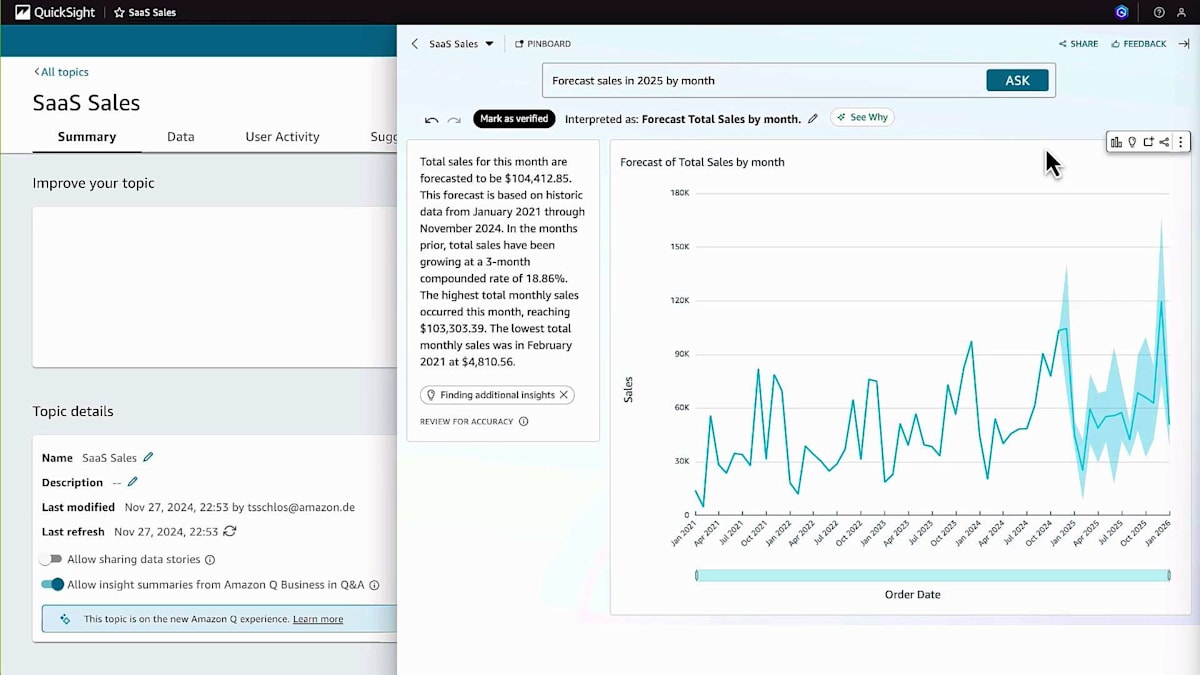Click the undo arrow icon
This screenshot has width=1200, height=675.
(431, 119)
